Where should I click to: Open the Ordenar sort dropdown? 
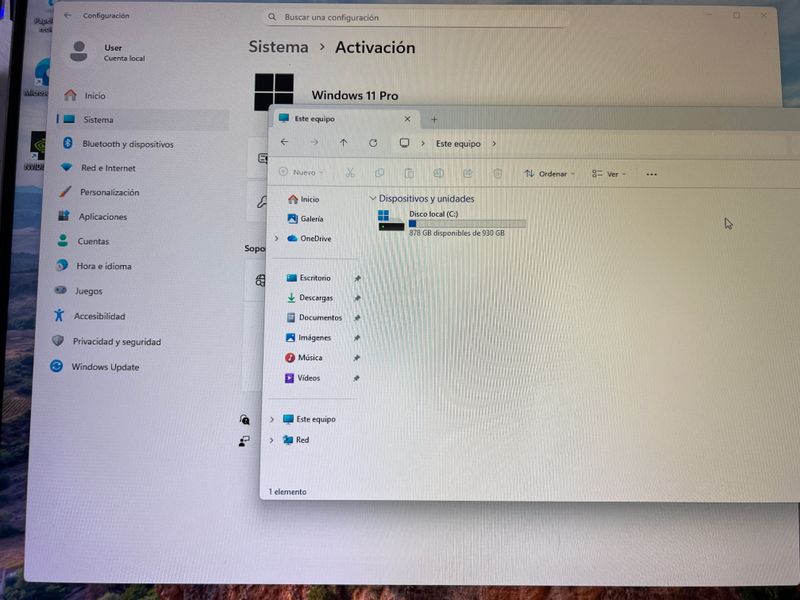coord(549,174)
